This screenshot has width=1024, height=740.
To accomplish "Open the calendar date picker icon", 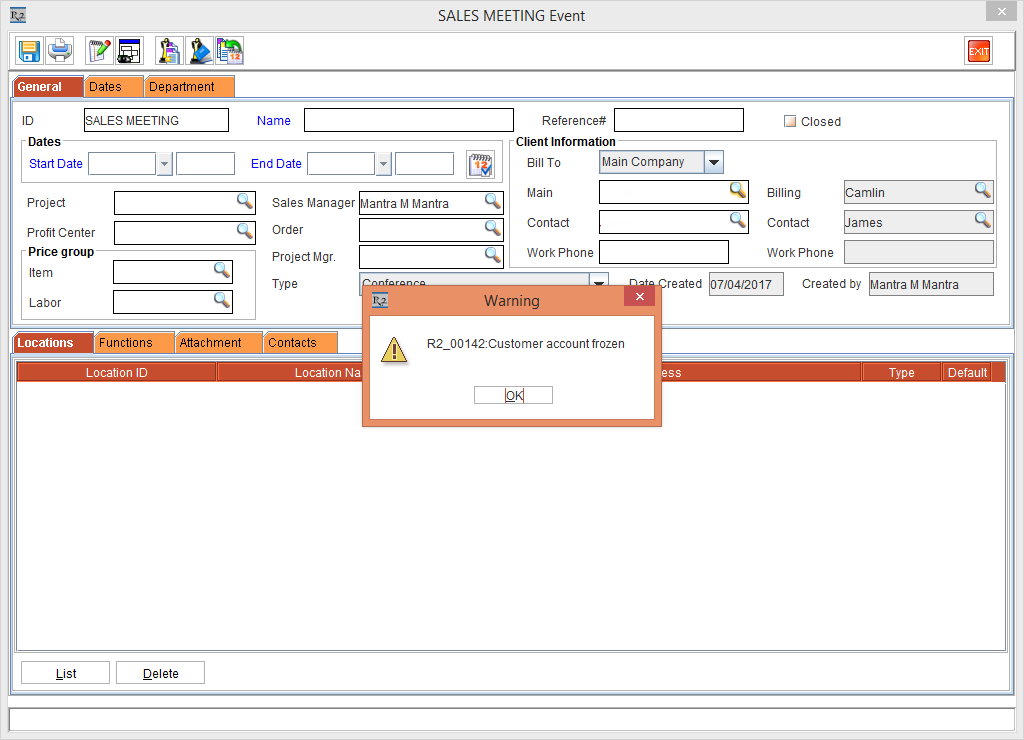I will tap(481, 164).
